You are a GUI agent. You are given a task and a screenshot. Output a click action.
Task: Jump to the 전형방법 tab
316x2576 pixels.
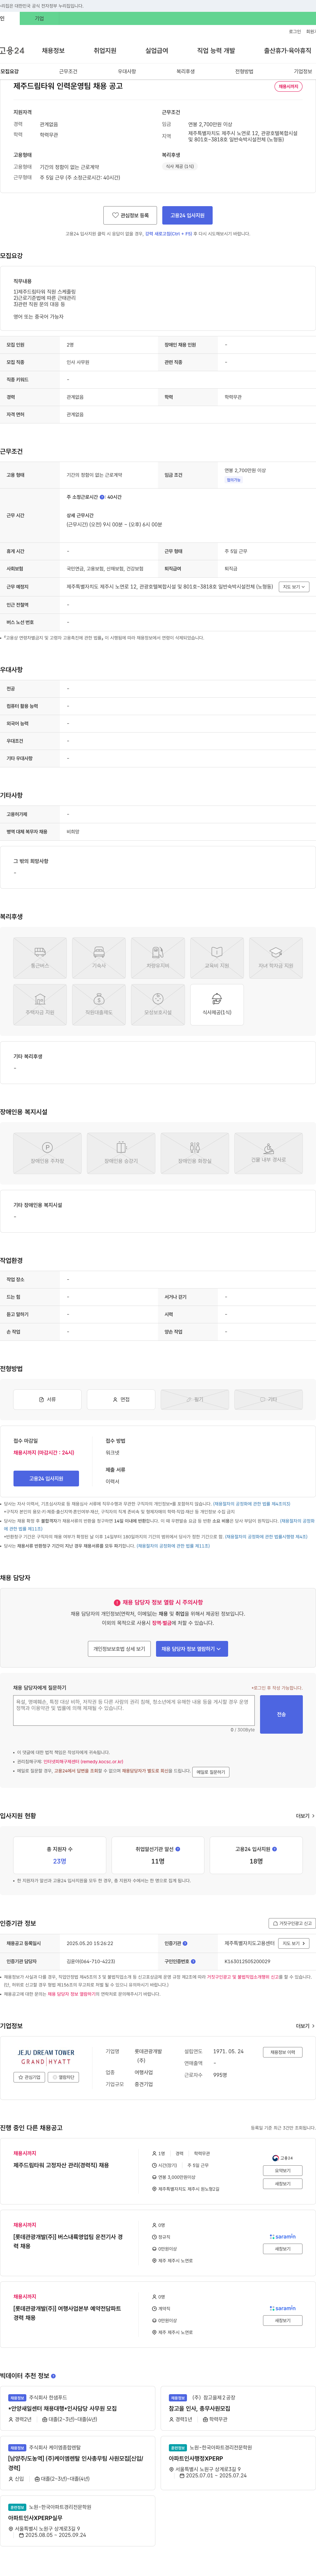244,72
